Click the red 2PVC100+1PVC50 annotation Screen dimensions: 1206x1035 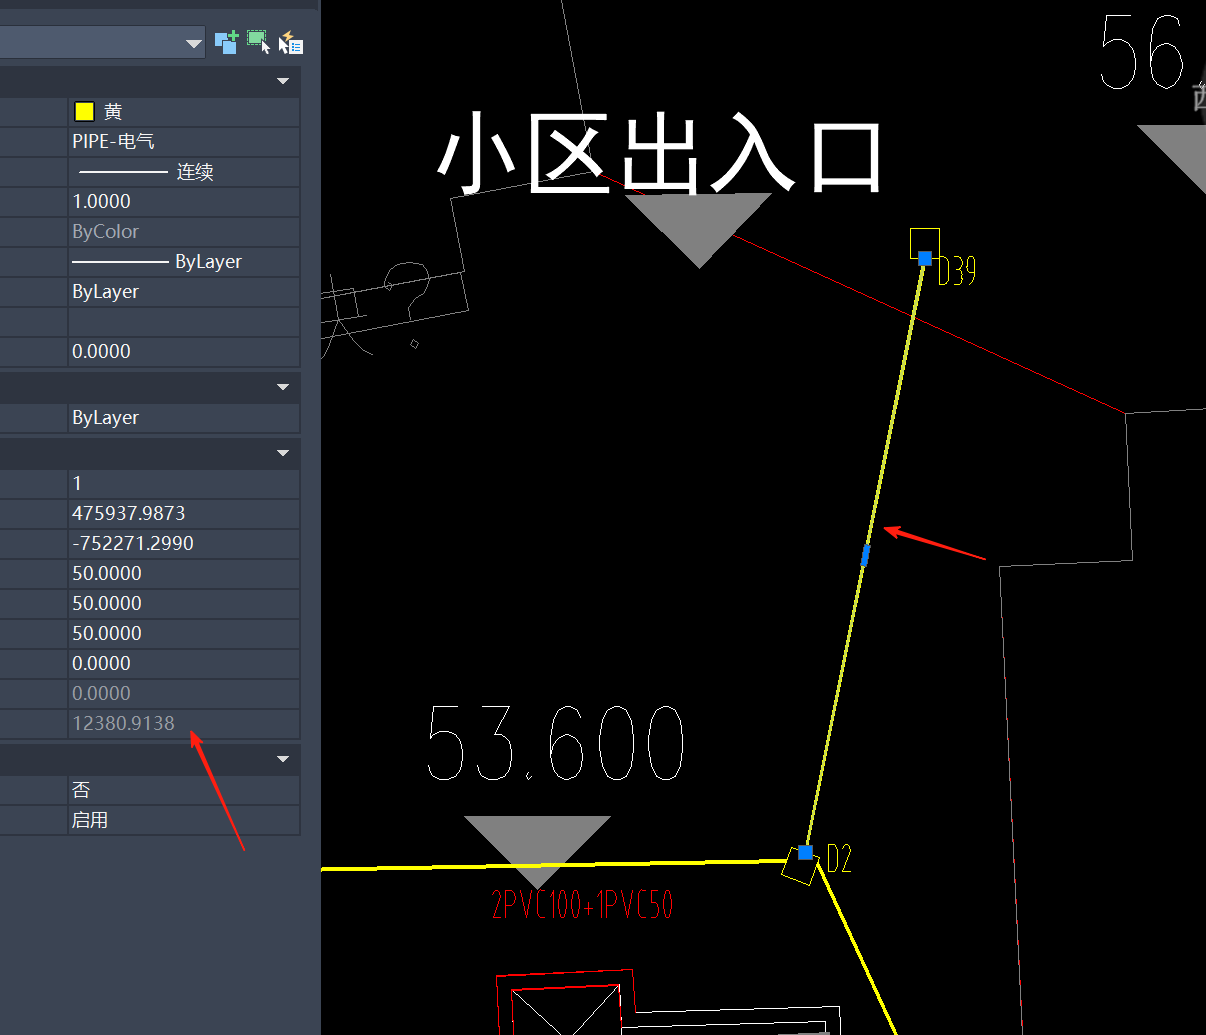(x=582, y=904)
